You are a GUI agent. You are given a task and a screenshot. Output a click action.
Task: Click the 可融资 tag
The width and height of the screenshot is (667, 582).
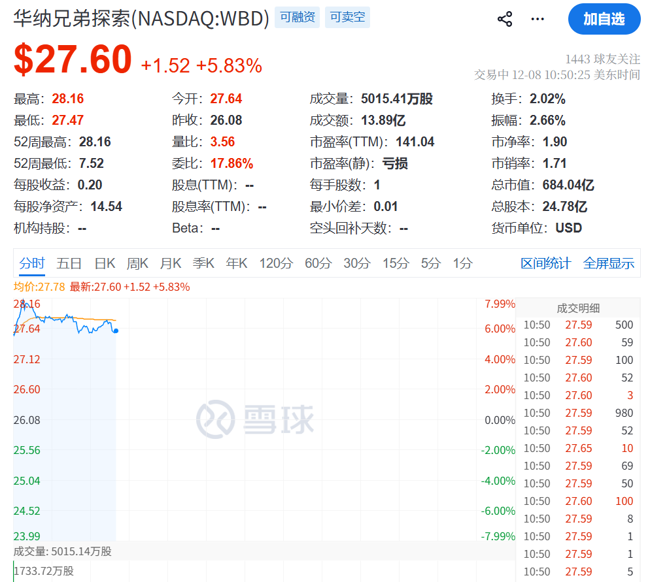pos(297,18)
